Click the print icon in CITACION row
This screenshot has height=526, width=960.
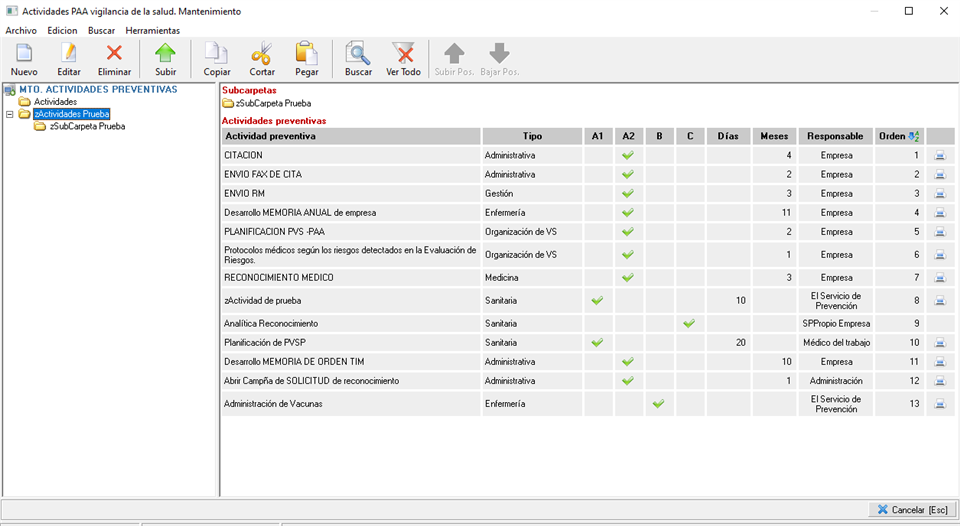coord(940,156)
